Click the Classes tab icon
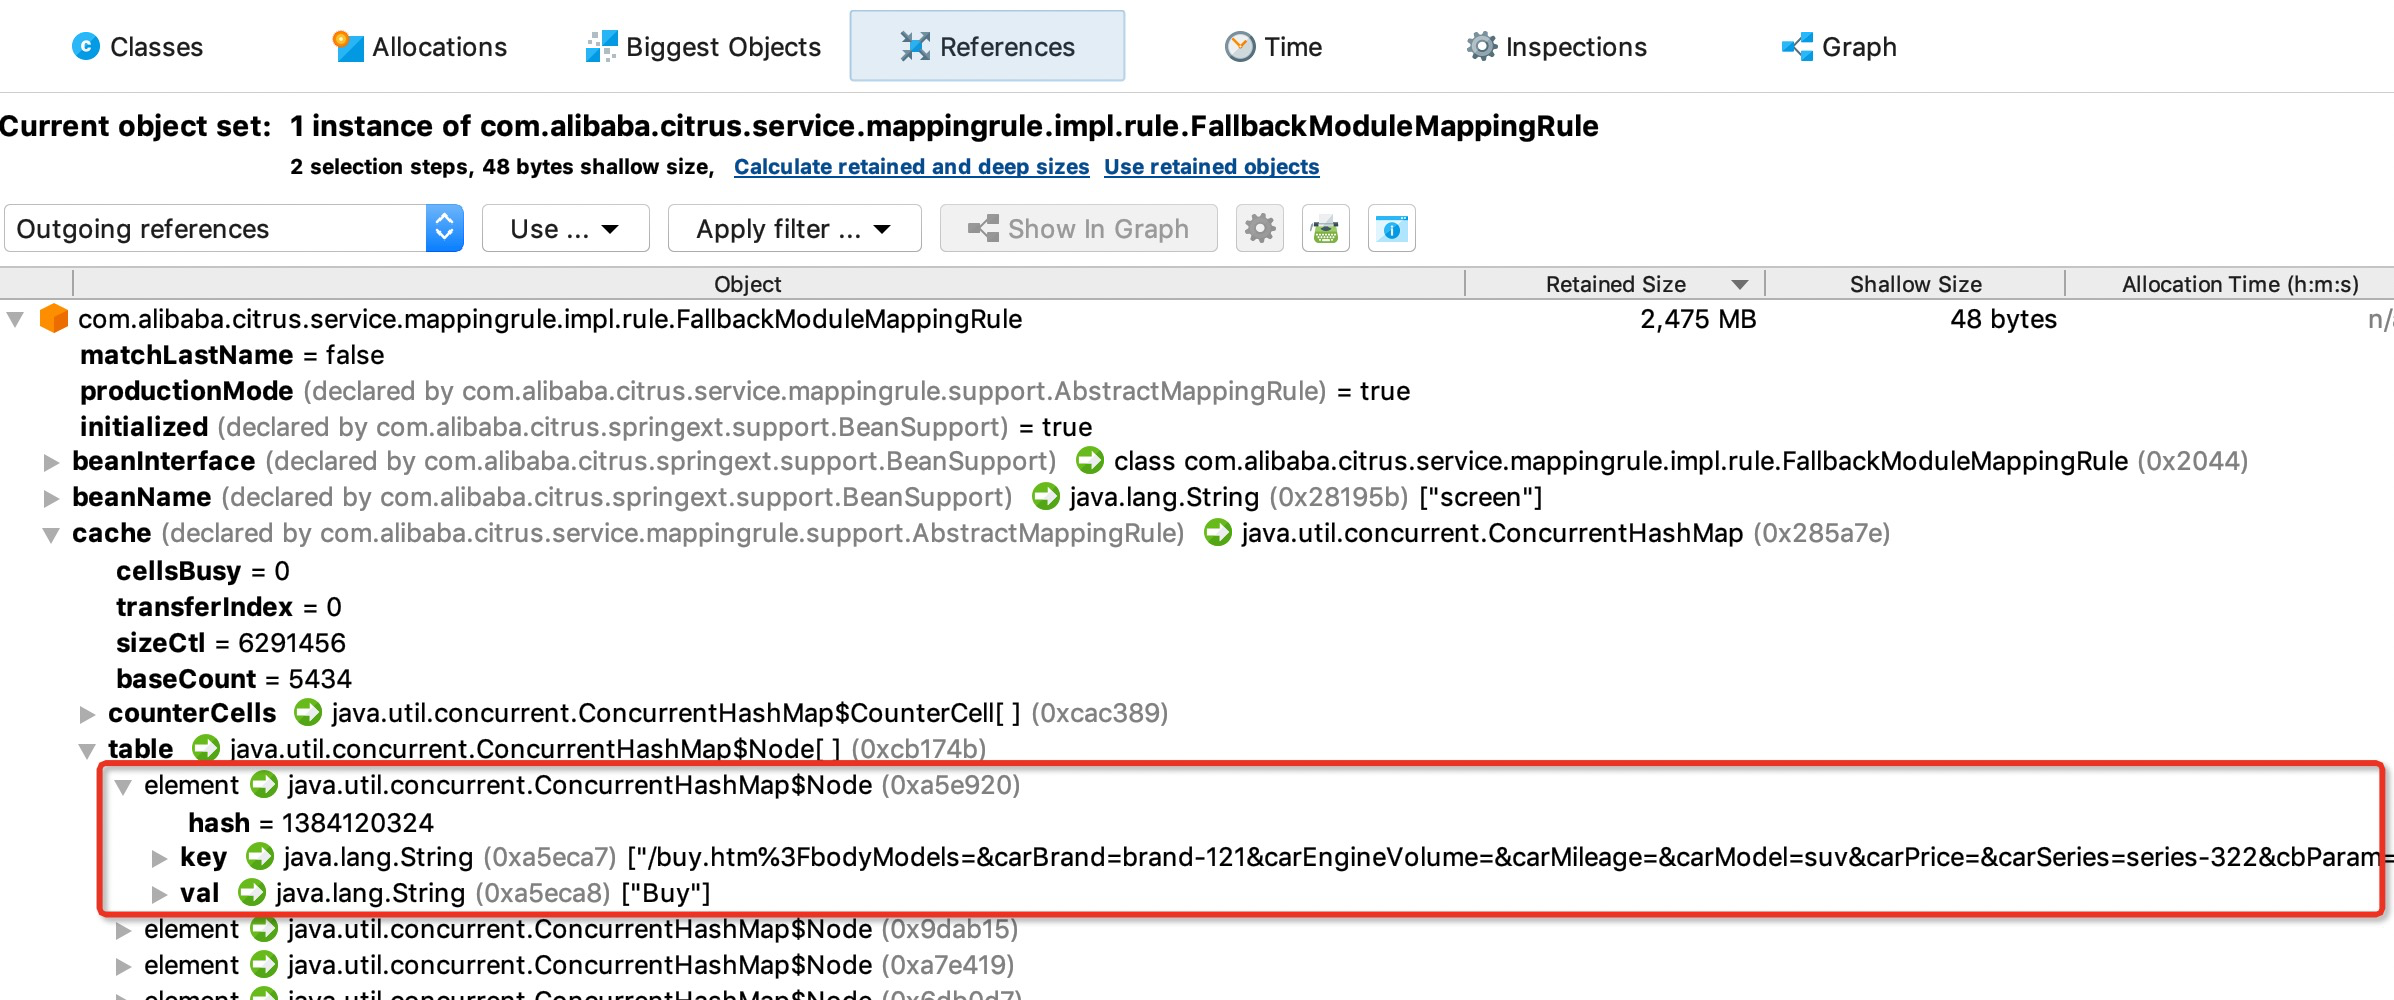This screenshot has height=1000, width=2394. [x=86, y=46]
